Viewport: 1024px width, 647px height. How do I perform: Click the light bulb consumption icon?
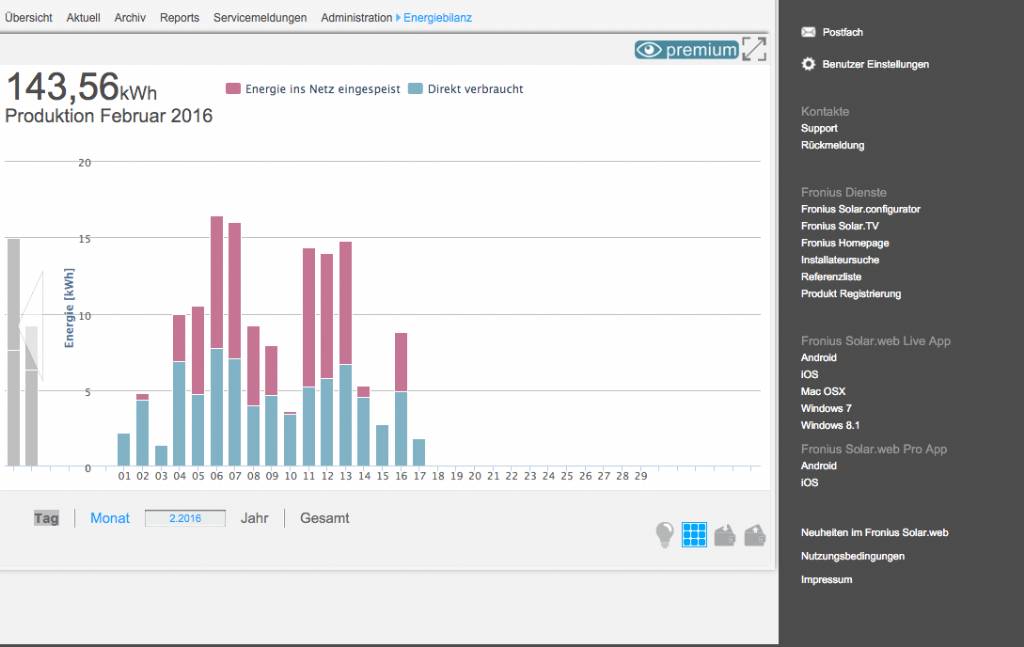[664, 535]
